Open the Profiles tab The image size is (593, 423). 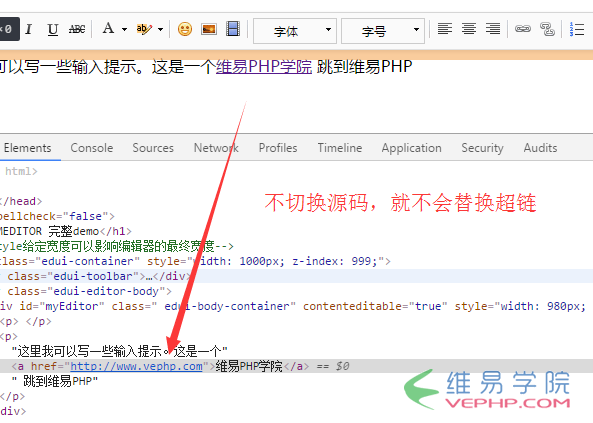tap(278, 148)
